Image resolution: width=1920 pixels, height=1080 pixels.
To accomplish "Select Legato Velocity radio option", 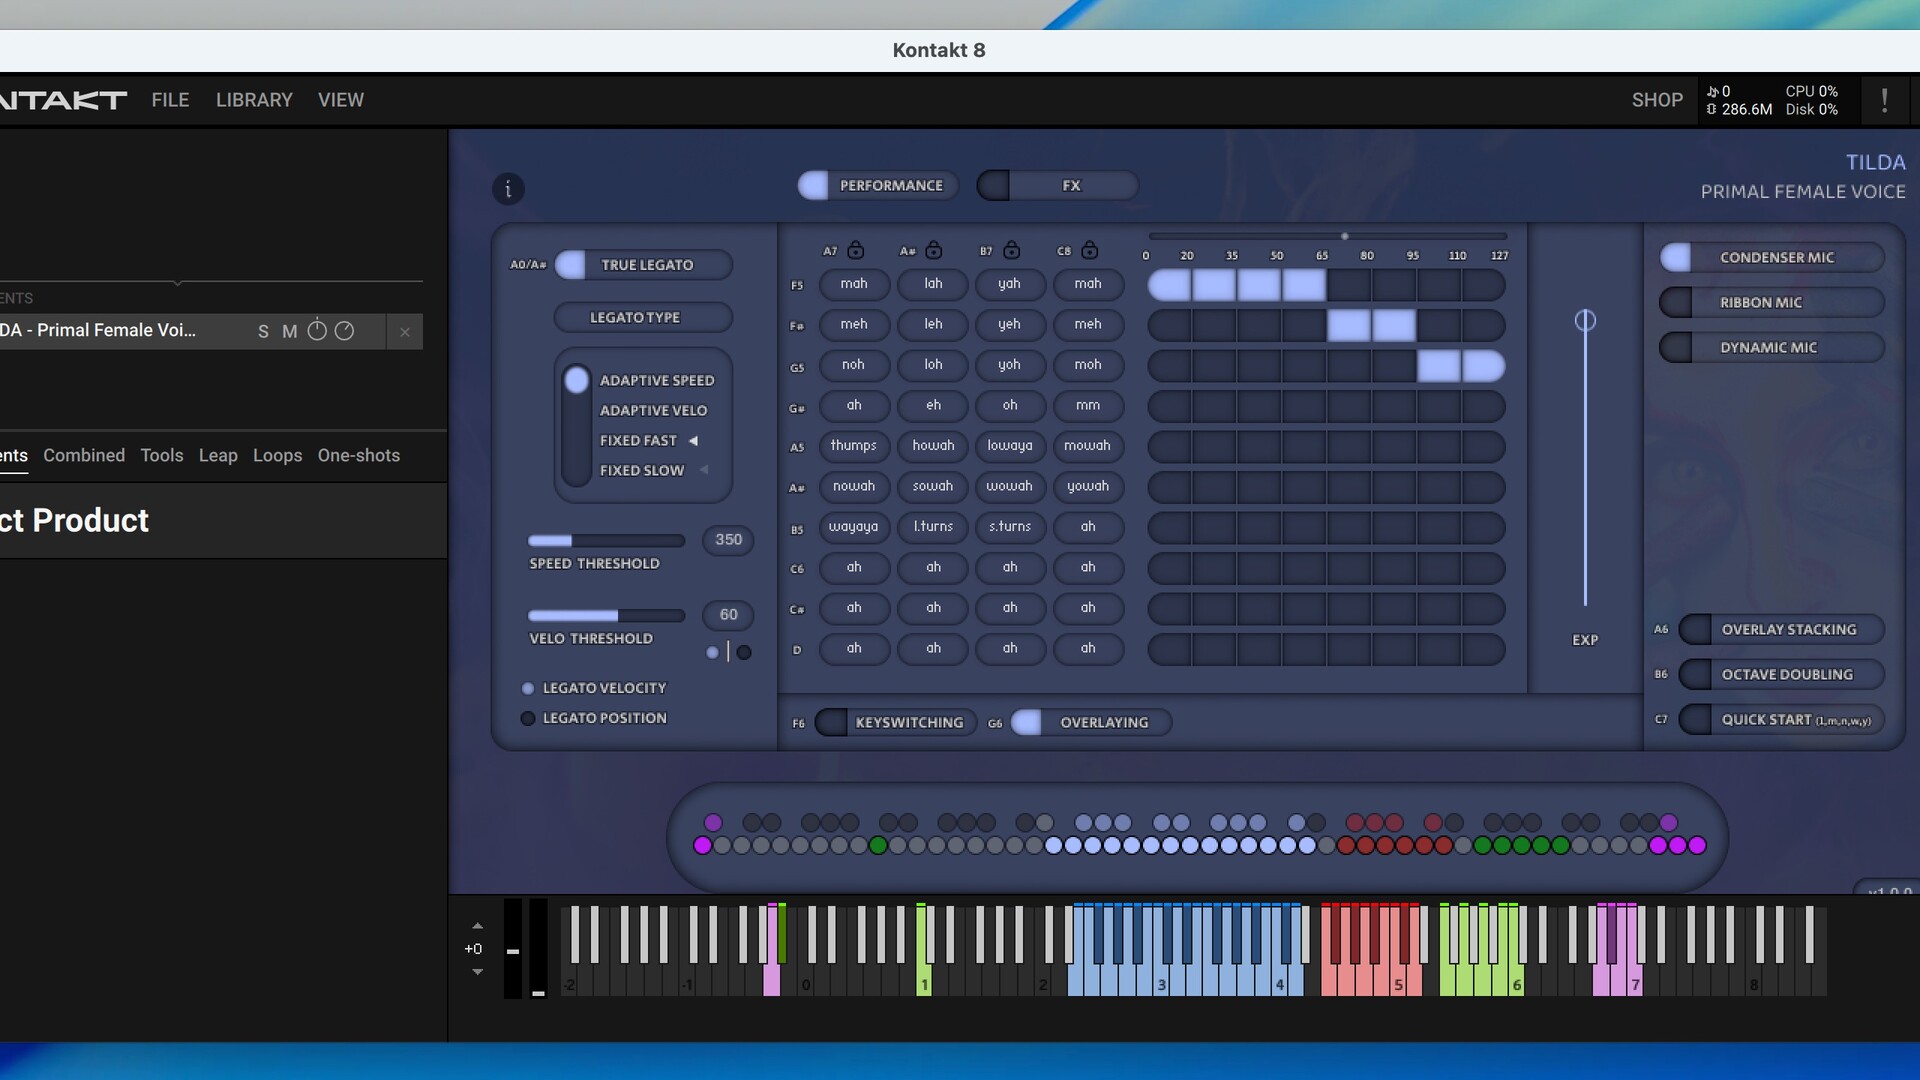I will click(528, 688).
